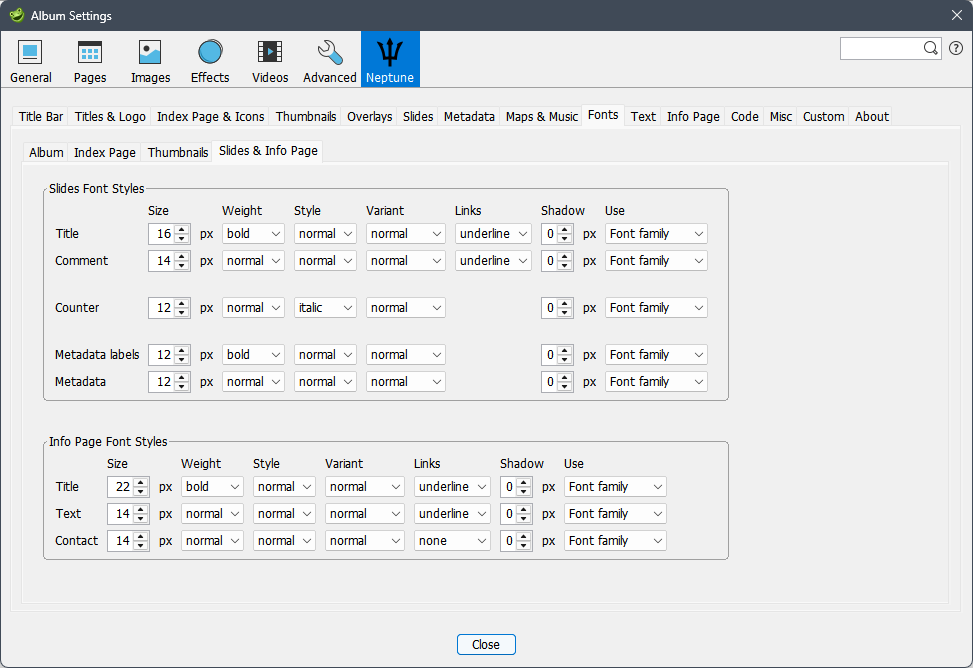Screen dimensions: 973x668
Task: Switch to the Slides main tab
Action: [x=418, y=117]
